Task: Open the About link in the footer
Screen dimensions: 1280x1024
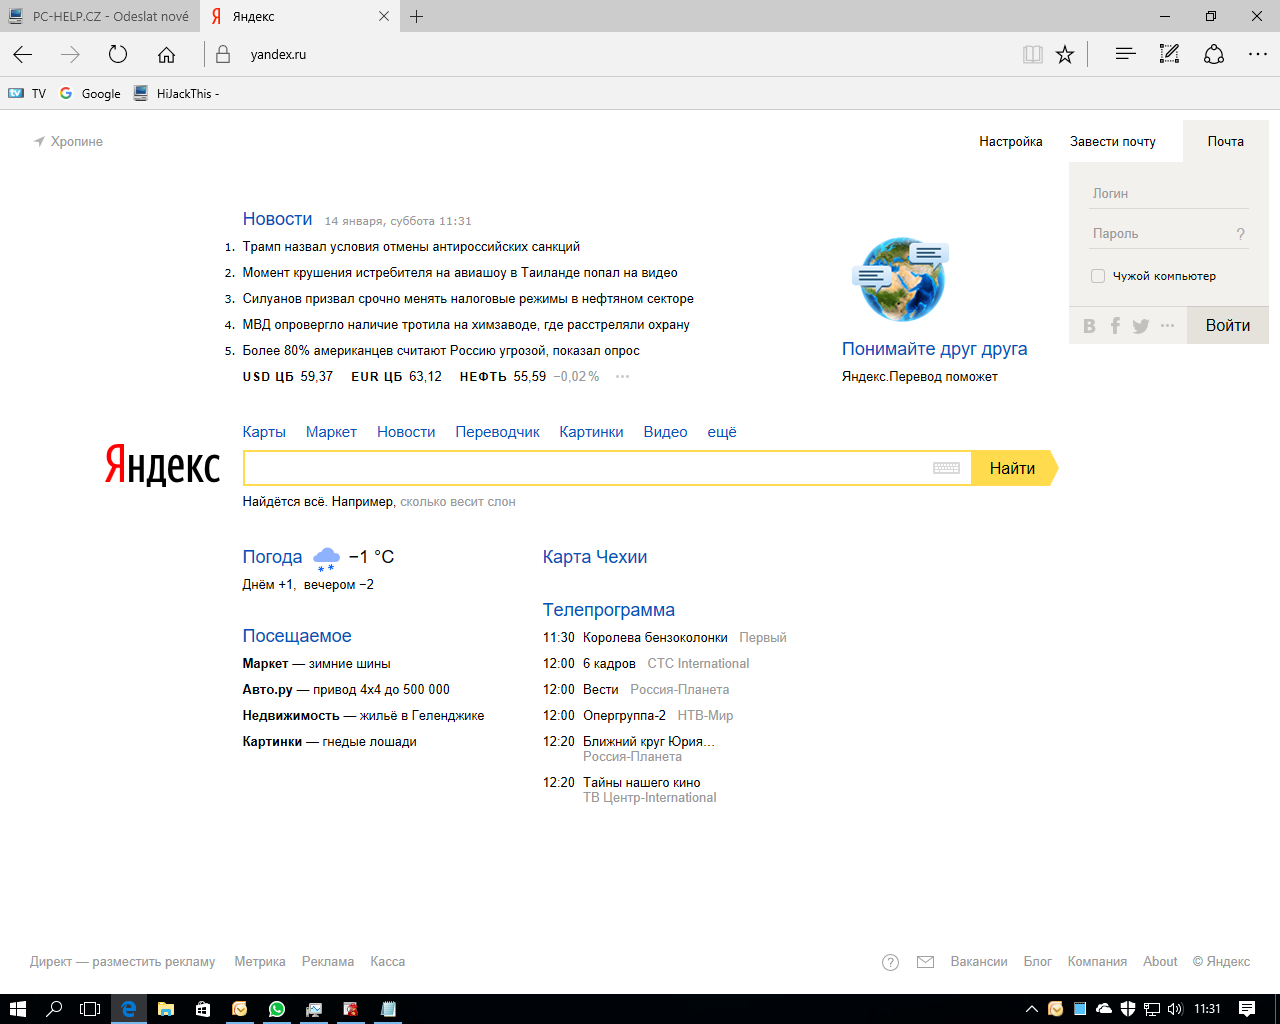Action: (1160, 962)
